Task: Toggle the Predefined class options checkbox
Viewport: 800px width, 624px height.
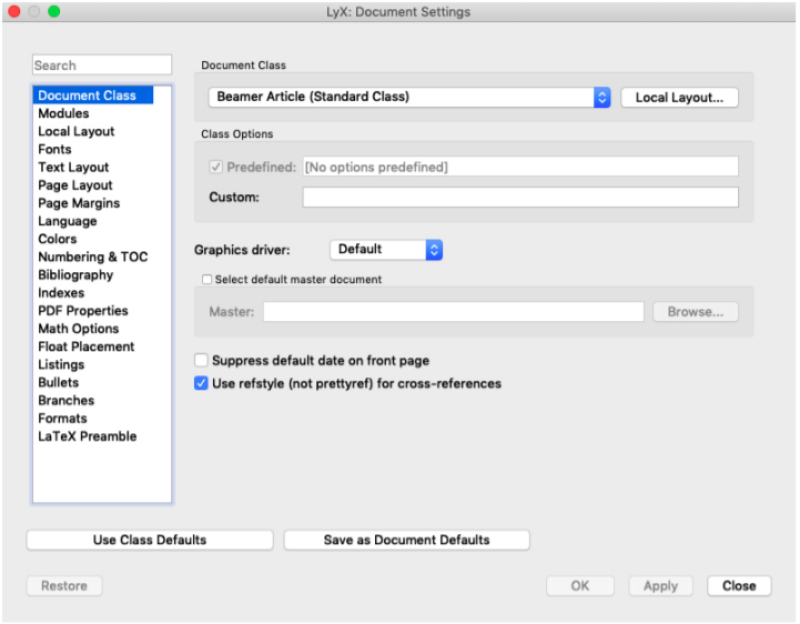Action: coord(216,167)
